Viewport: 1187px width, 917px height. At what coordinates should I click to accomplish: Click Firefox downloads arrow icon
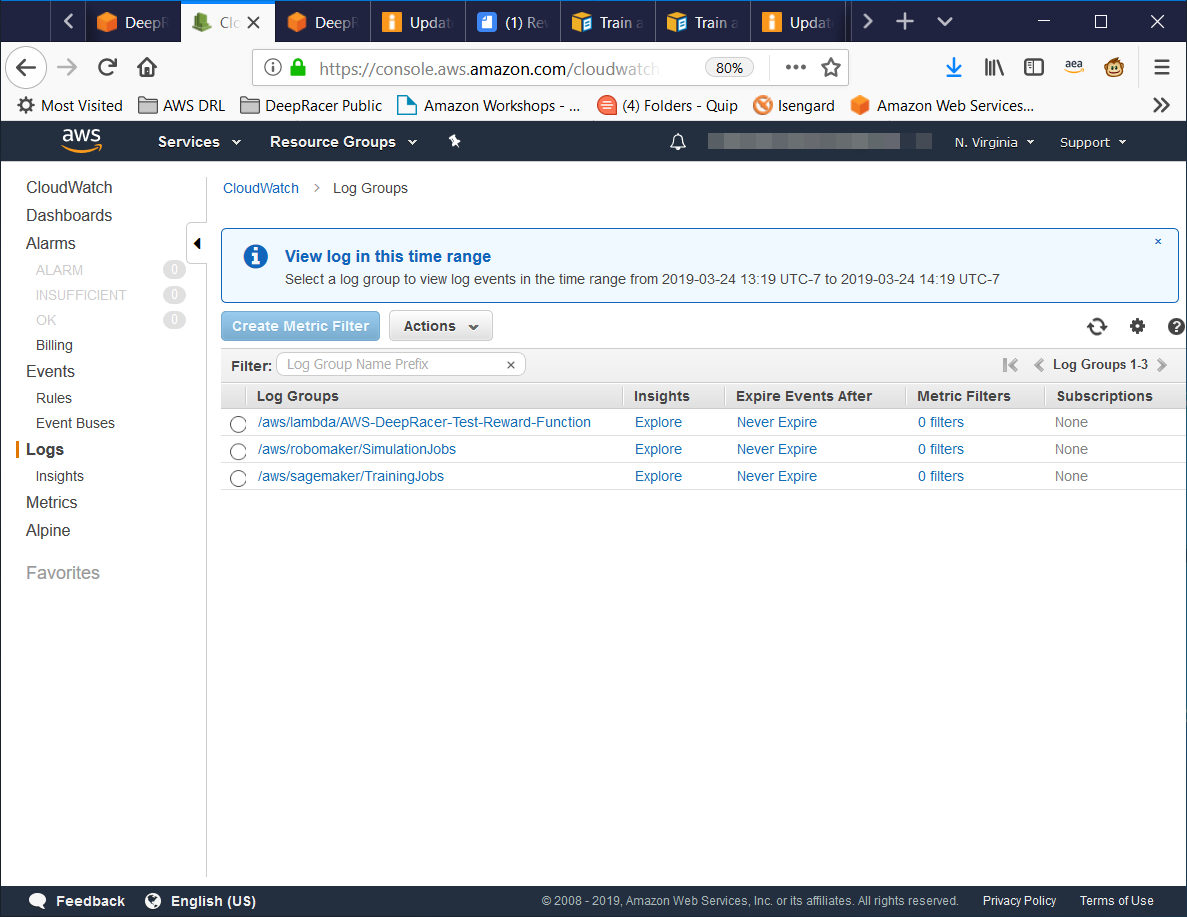tap(953, 67)
